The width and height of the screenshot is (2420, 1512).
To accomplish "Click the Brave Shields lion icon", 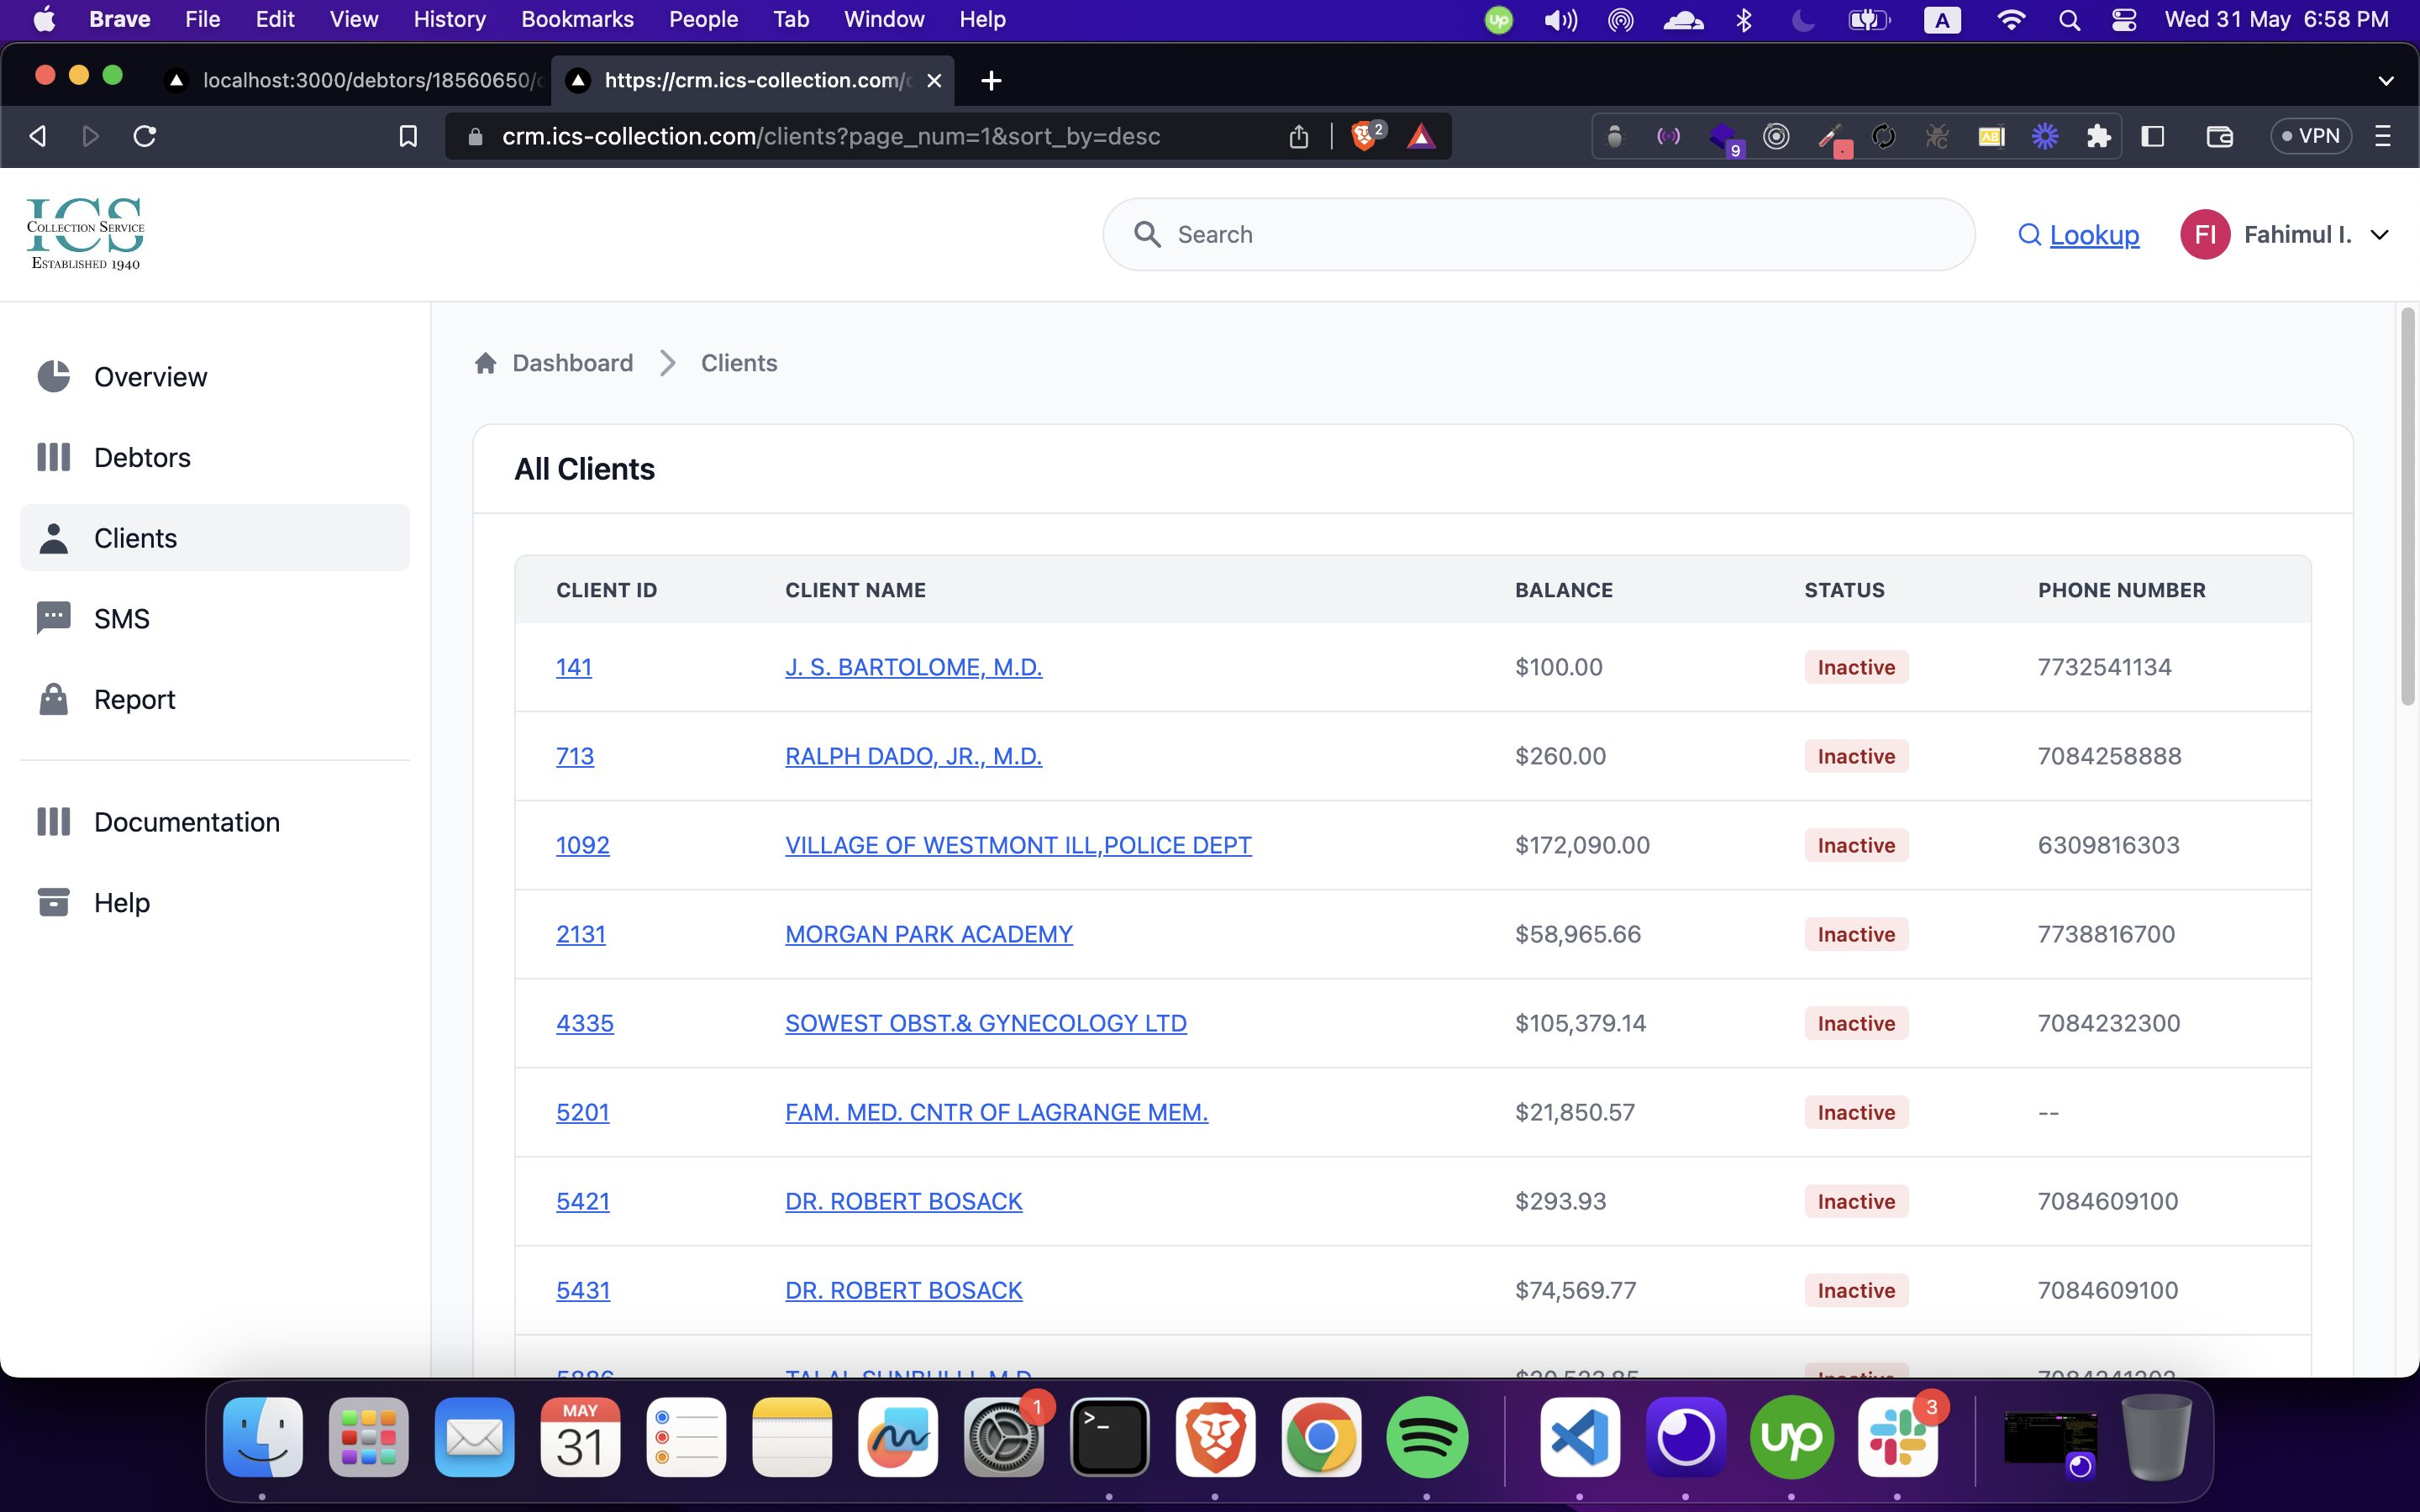I will coord(1364,136).
